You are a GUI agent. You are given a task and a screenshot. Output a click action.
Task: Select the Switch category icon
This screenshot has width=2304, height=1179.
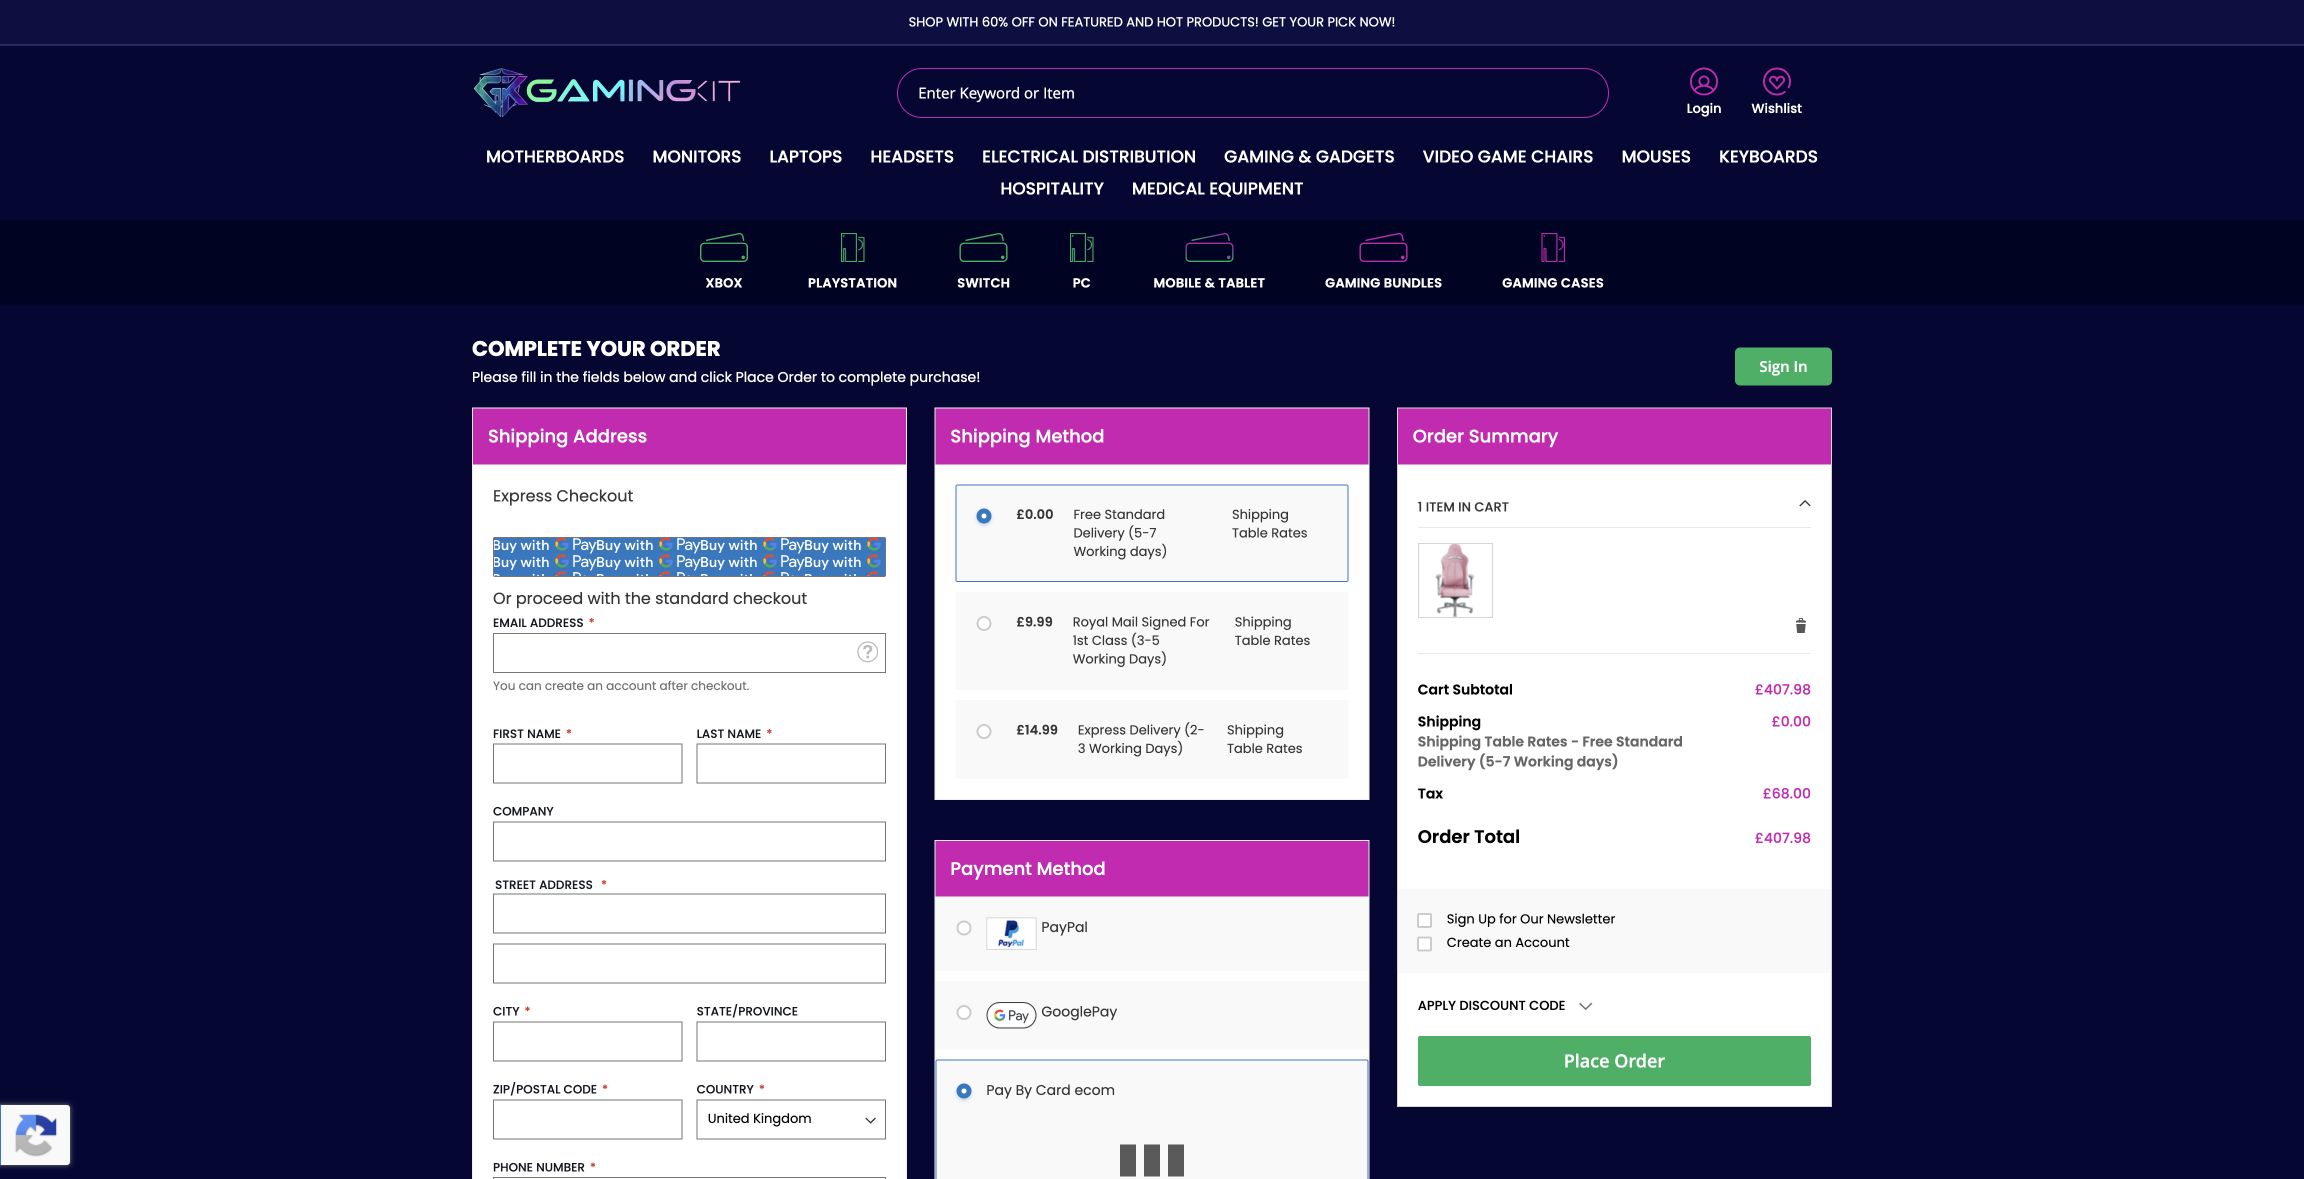tap(983, 247)
